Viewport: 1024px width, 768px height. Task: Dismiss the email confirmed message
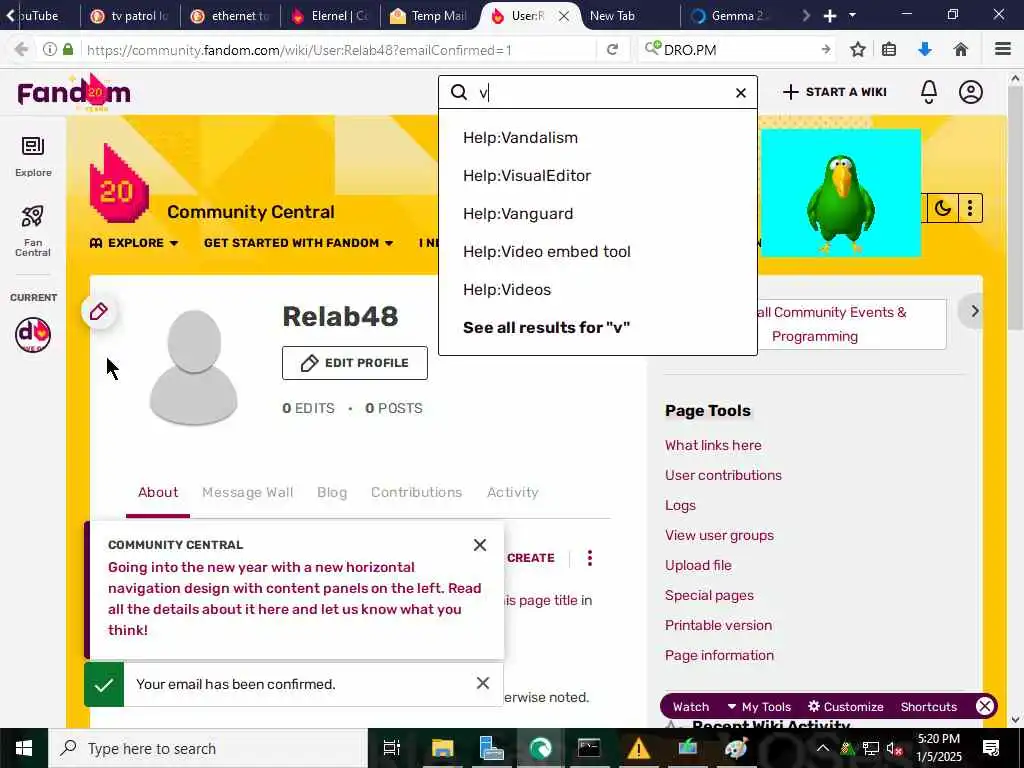click(x=483, y=683)
